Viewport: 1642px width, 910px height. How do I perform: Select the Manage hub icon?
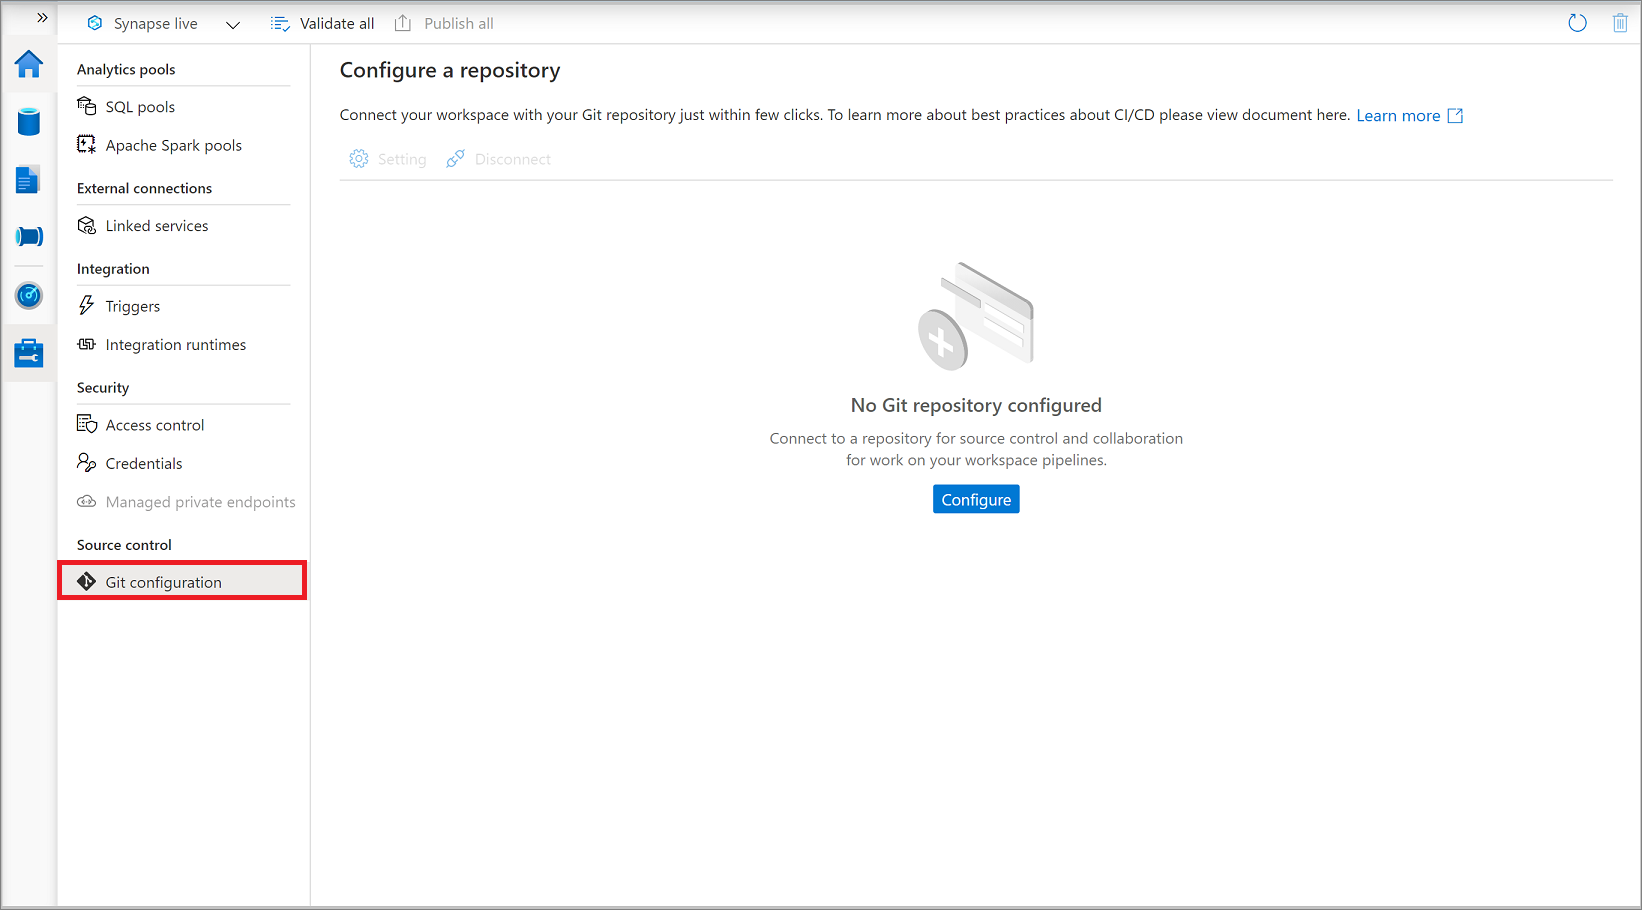pos(29,352)
